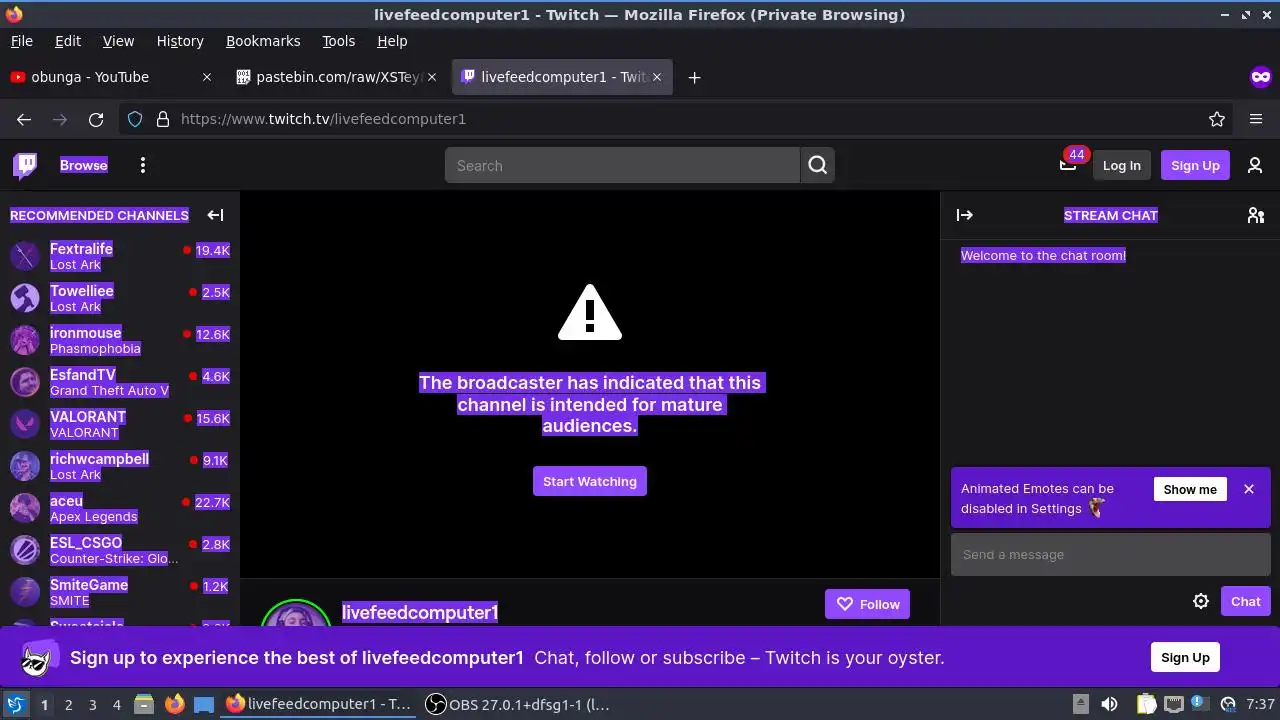The width and height of the screenshot is (1280, 720).
Task: Click Grand Theft Auto V game label
Action: tap(109, 391)
